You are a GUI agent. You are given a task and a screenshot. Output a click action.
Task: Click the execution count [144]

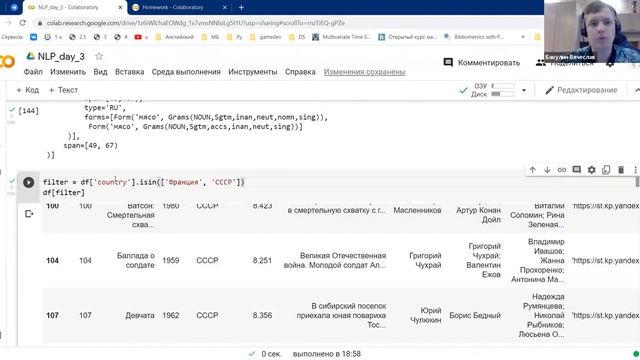(29, 111)
